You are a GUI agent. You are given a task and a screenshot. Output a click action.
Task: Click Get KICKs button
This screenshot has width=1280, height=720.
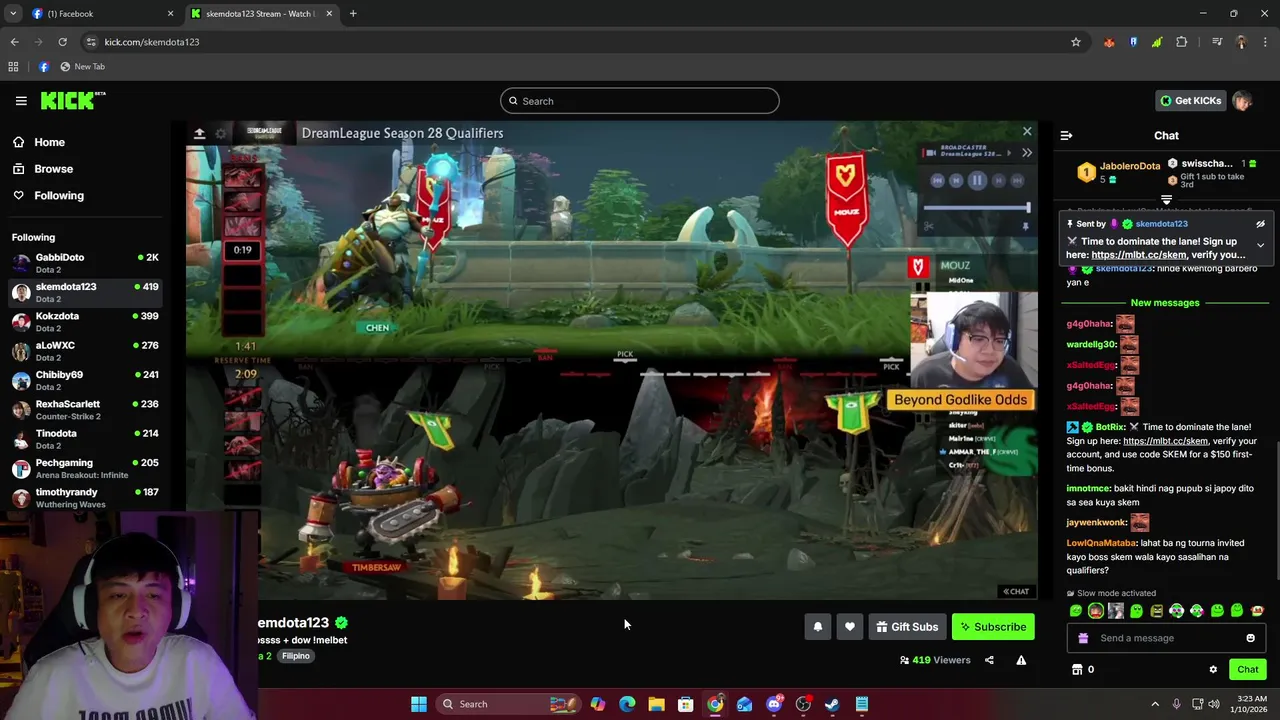[x=1190, y=101]
